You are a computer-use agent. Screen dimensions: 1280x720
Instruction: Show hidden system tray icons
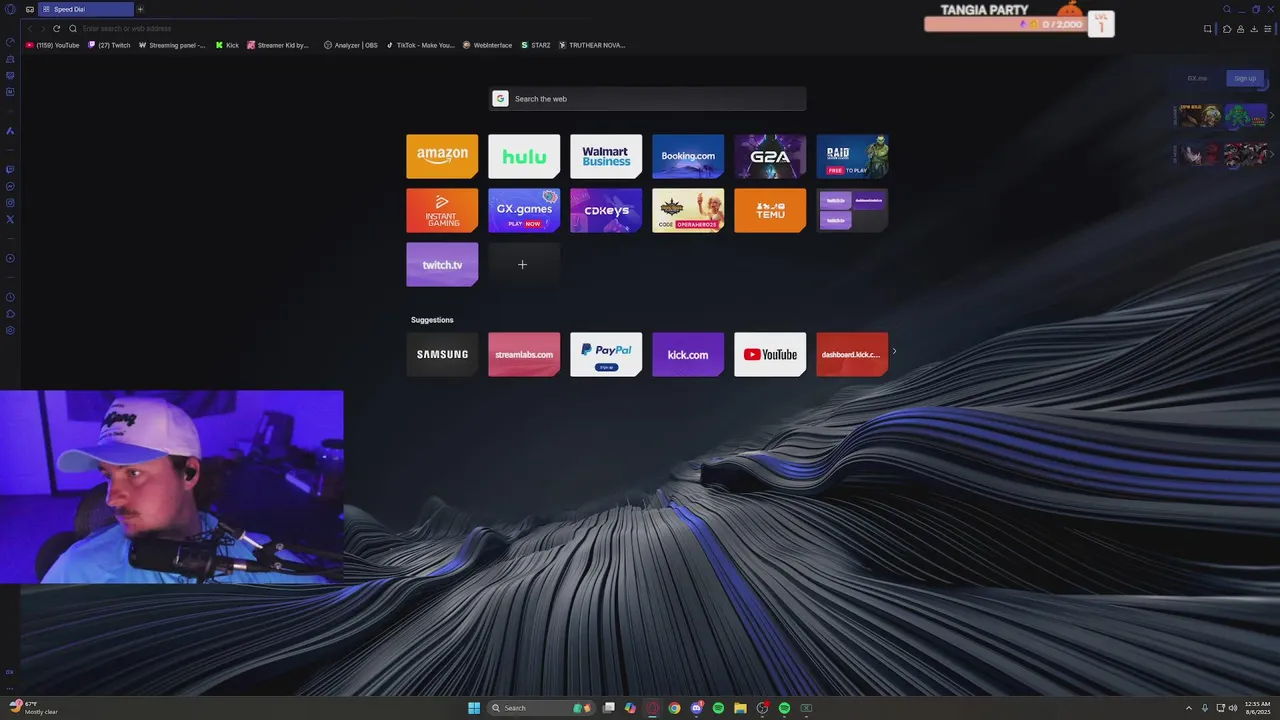pyautogui.click(x=1189, y=708)
